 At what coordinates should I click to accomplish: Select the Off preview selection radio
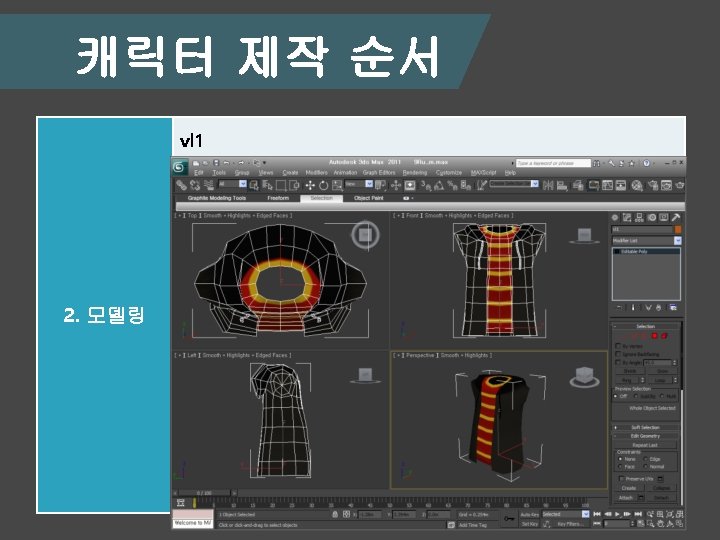click(616, 396)
